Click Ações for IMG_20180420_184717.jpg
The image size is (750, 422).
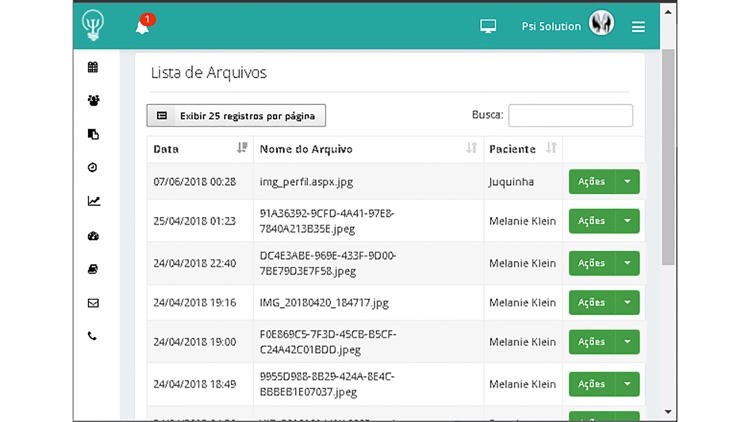(592, 302)
